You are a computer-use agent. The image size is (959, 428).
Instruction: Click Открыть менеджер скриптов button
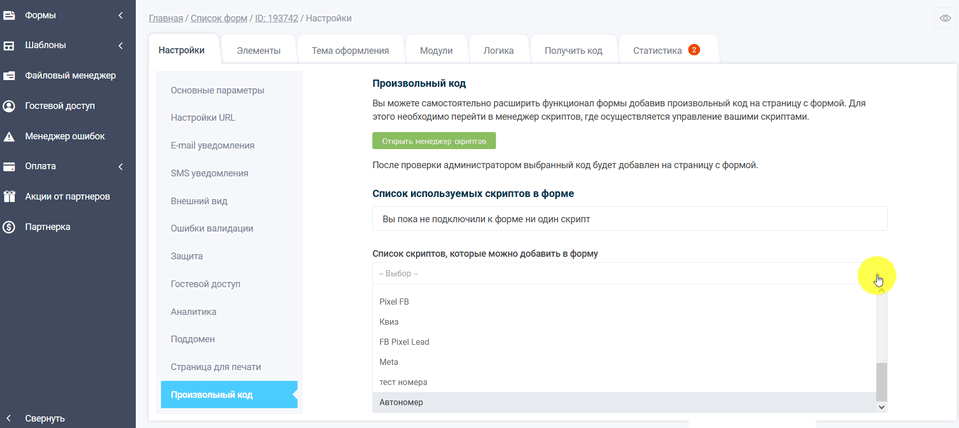[434, 141]
